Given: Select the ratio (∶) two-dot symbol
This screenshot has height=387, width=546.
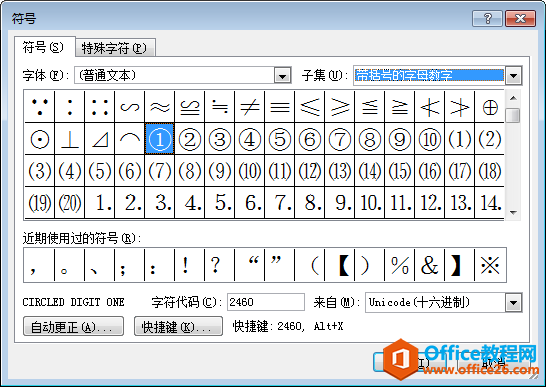Looking at the screenshot, I should pyautogui.click(x=70, y=107).
